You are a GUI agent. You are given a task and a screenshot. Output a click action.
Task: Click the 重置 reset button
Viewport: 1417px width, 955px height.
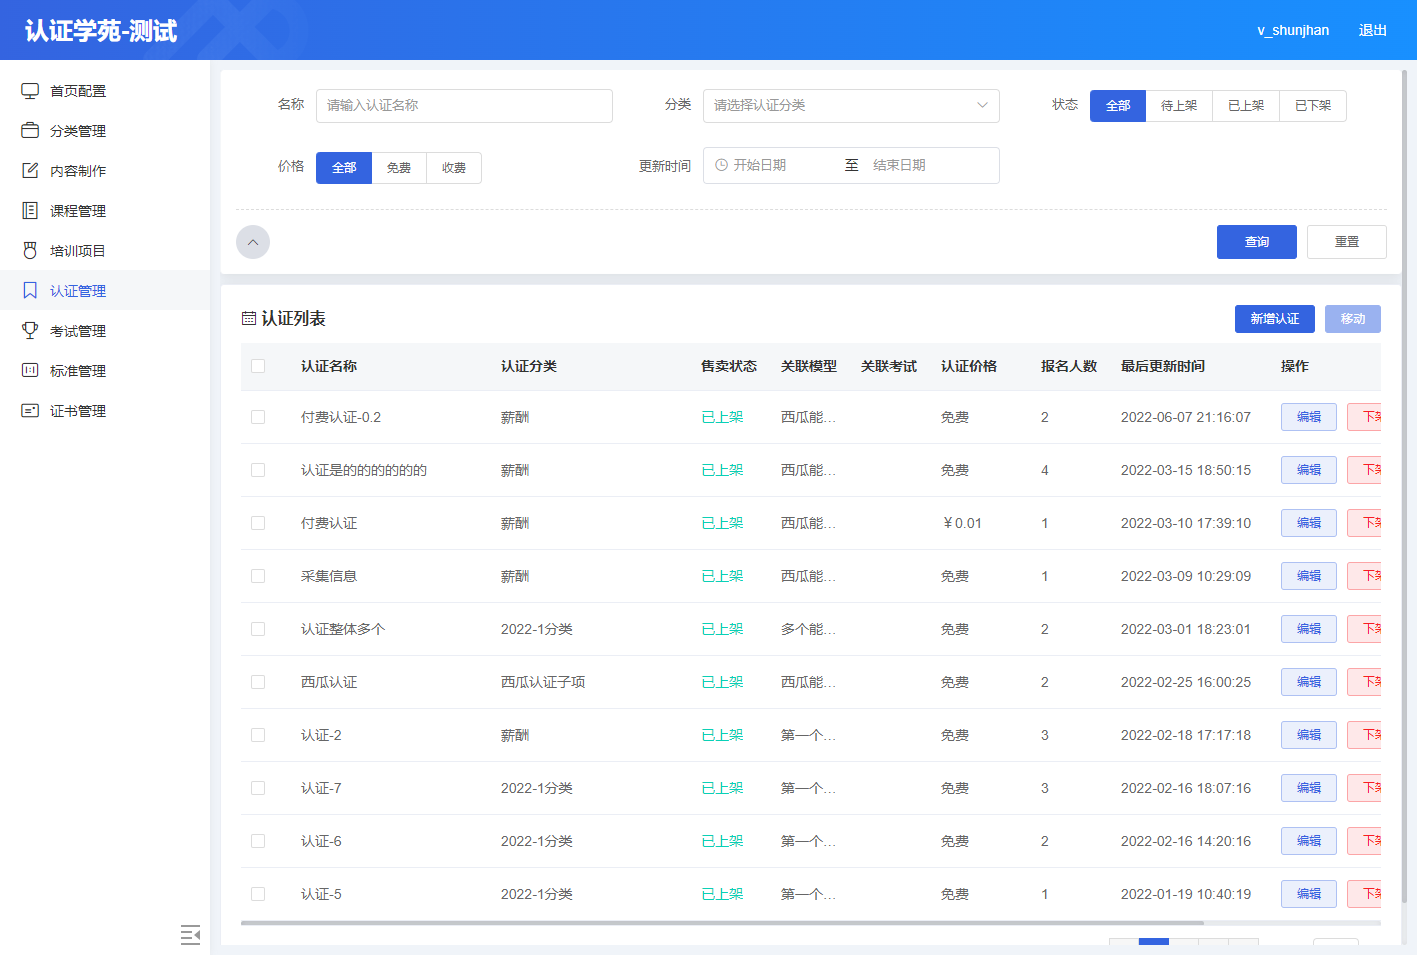[1347, 242]
